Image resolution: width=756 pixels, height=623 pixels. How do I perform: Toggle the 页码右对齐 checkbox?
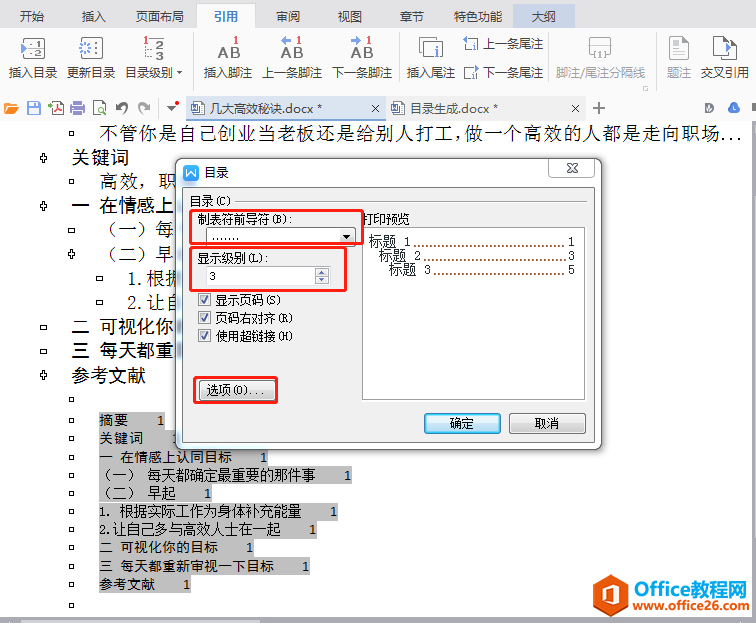click(204, 318)
